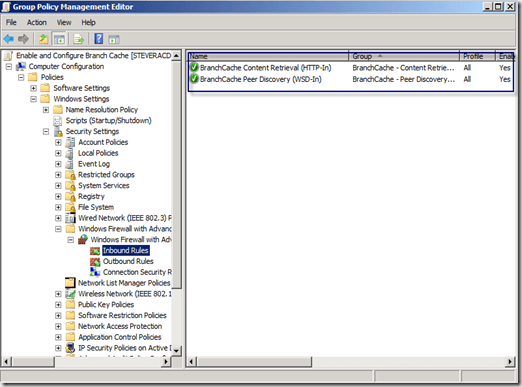The width and height of the screenshot is (522, 387).
Task: Click results pane horizontal scrollbar thumb
Action: coord(254,361)
